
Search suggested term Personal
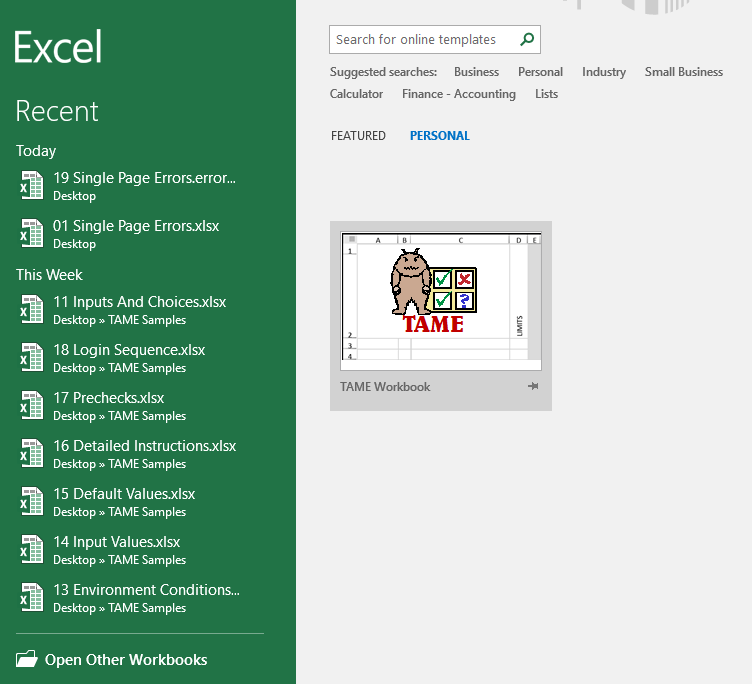pos(540,72)
